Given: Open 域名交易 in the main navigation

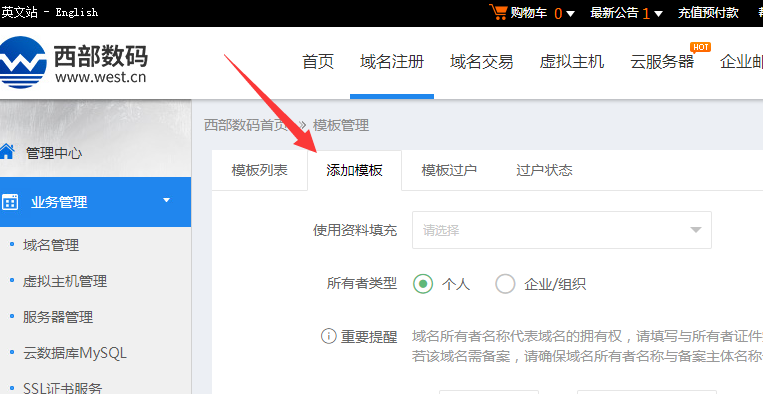Looking at the screenshot, I should click(x=481, y=62).
